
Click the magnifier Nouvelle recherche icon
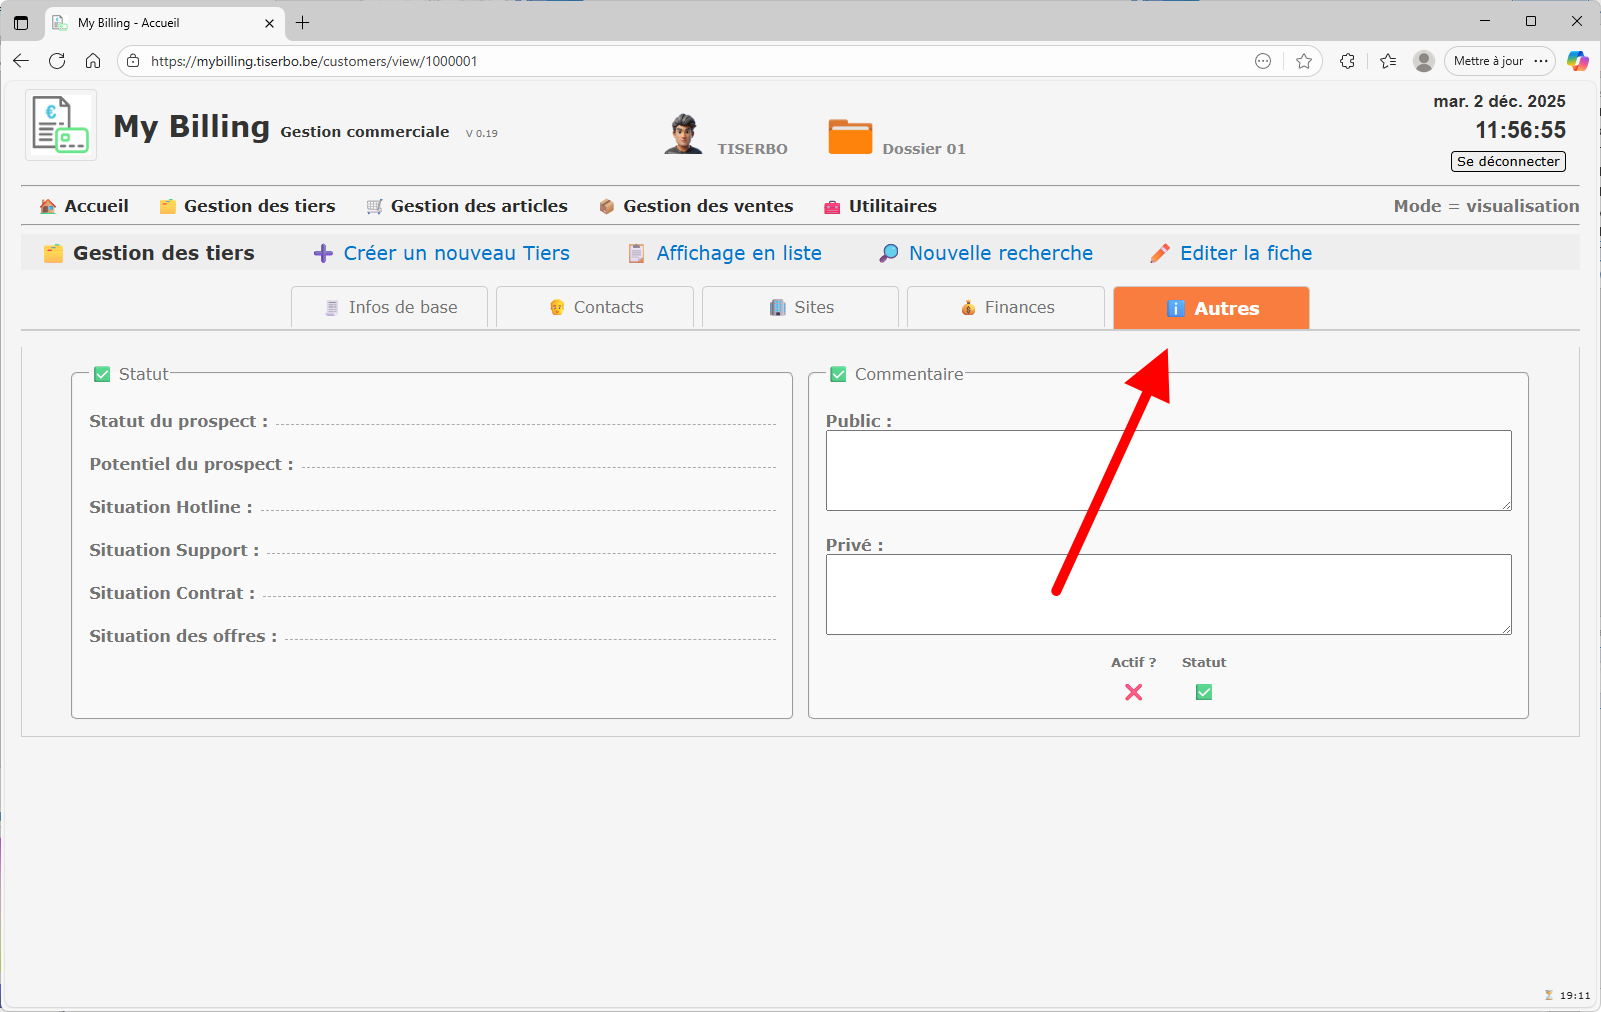coord(888,254)
